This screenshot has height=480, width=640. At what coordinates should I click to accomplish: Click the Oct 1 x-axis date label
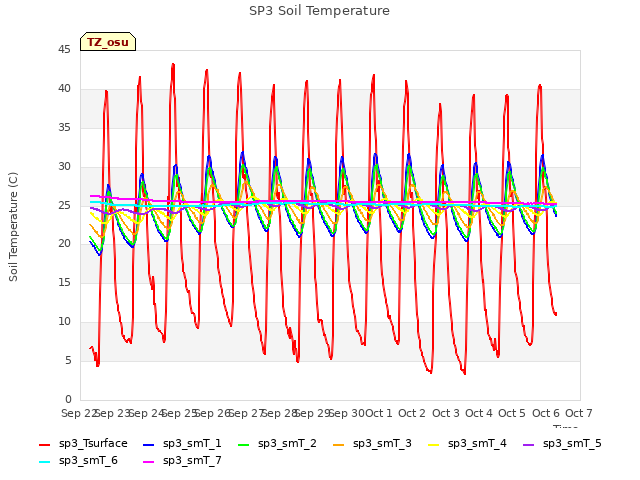[x=379, y=413]
